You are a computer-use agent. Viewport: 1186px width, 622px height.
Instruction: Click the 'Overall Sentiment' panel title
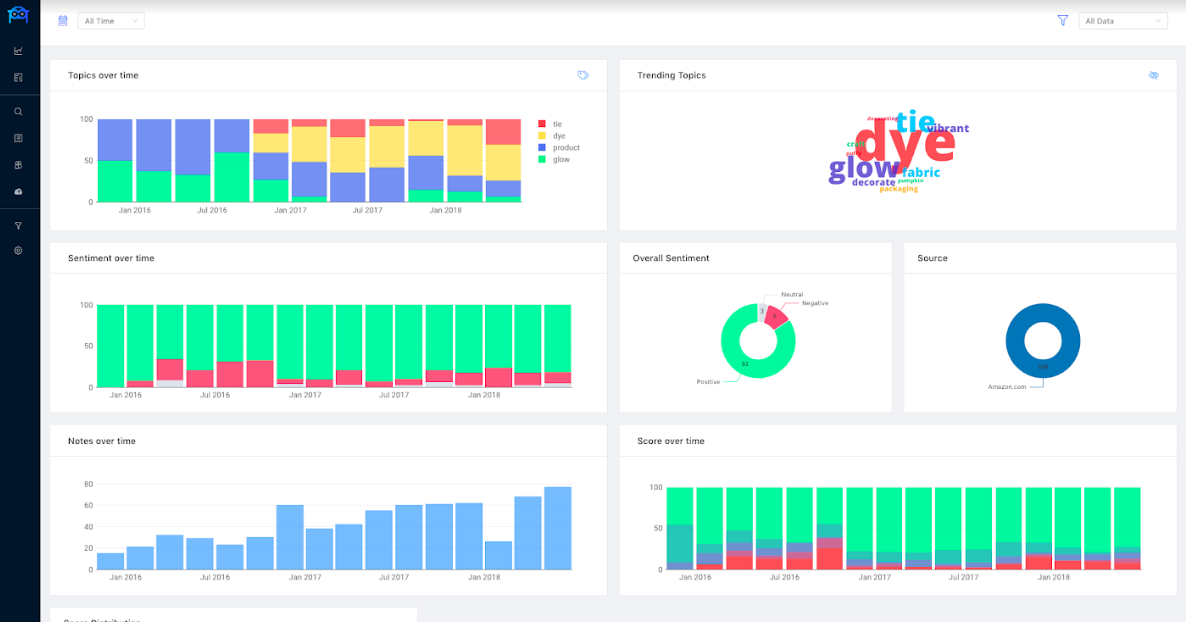[x=671, y=258]
